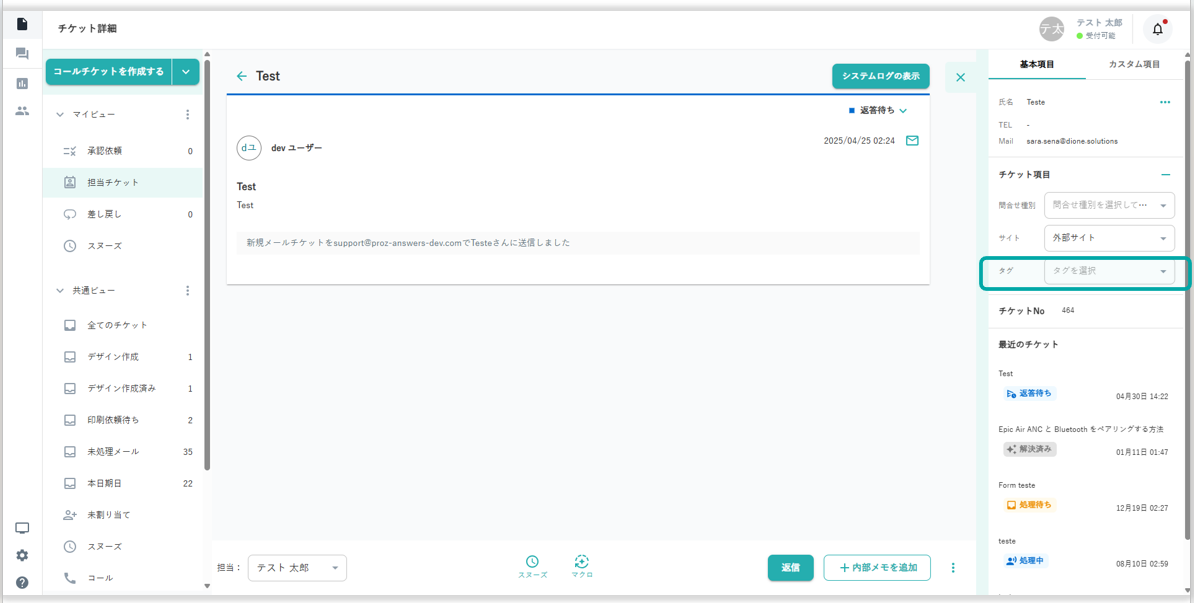Switch to the カスタム項目 tab
Viewport: 1194px width, 603px height.
1134,65
